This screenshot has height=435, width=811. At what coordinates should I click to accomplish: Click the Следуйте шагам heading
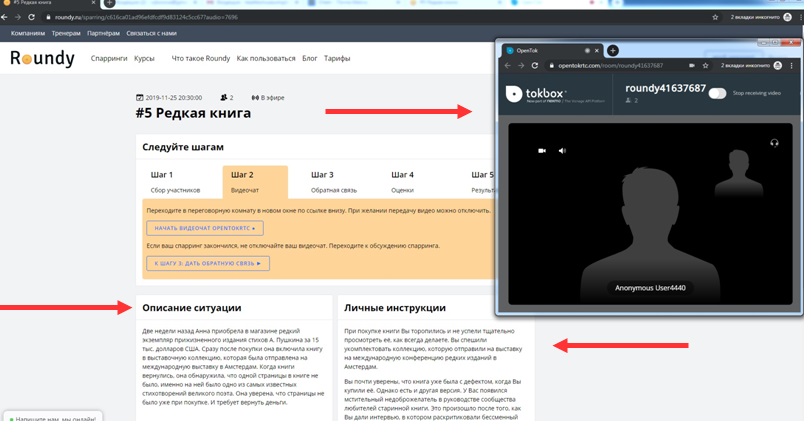point(183,147)
